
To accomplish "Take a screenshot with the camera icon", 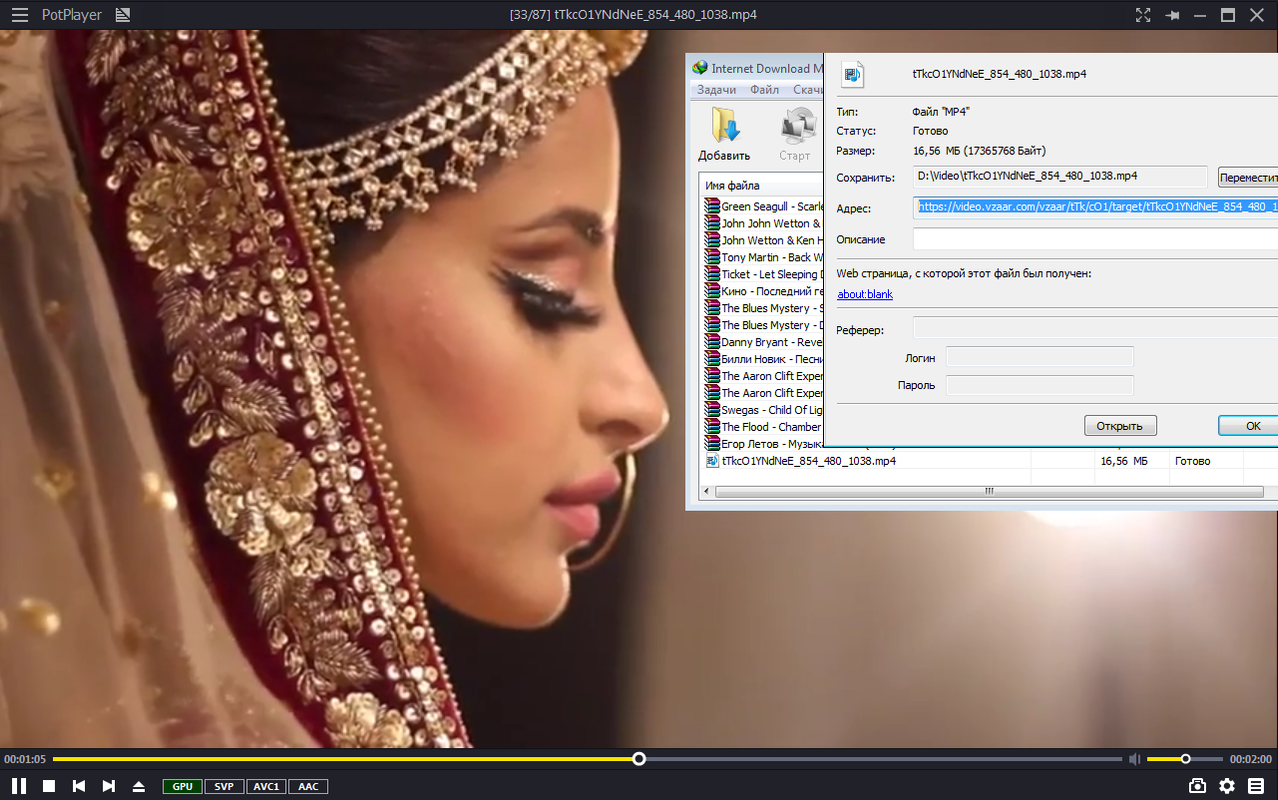I will (1197, 786).
